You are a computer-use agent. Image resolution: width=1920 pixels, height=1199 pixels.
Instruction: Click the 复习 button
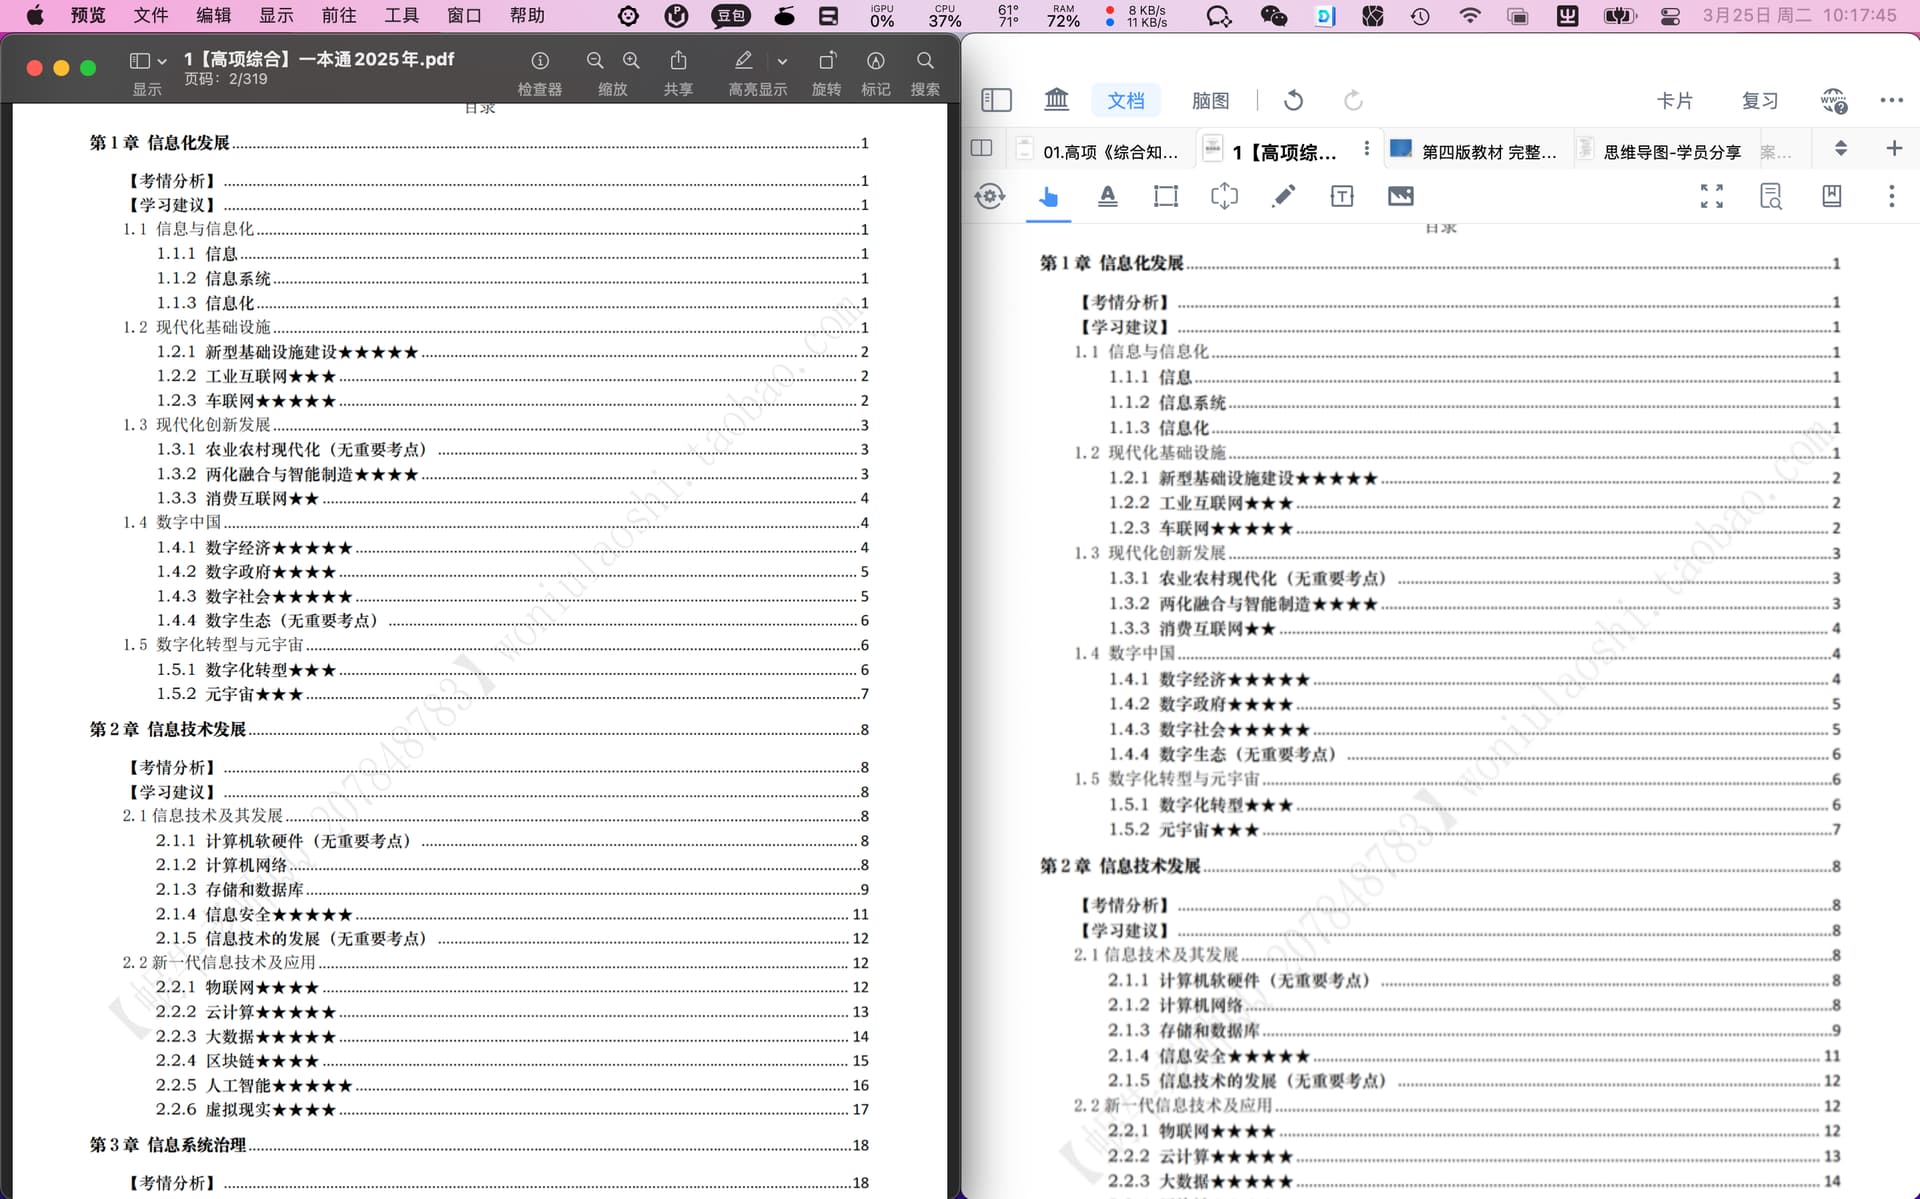coord(1760,100)
